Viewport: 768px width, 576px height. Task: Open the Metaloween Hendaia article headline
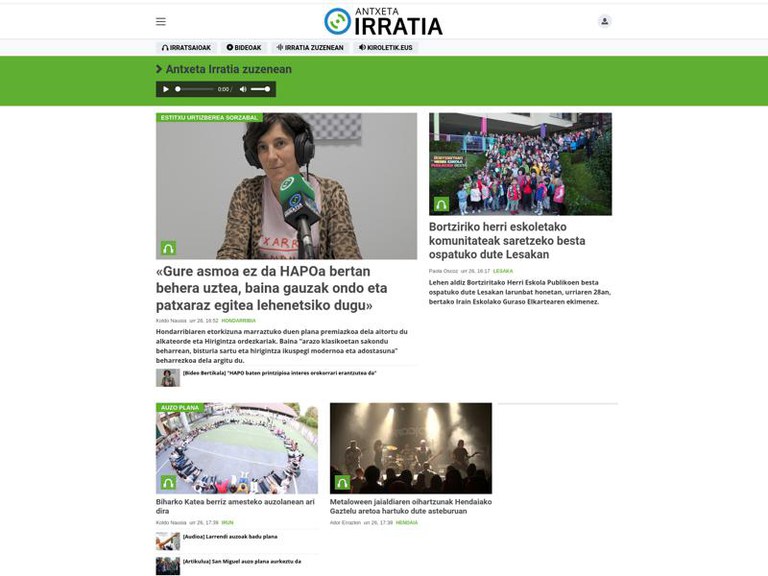point(410,507)
